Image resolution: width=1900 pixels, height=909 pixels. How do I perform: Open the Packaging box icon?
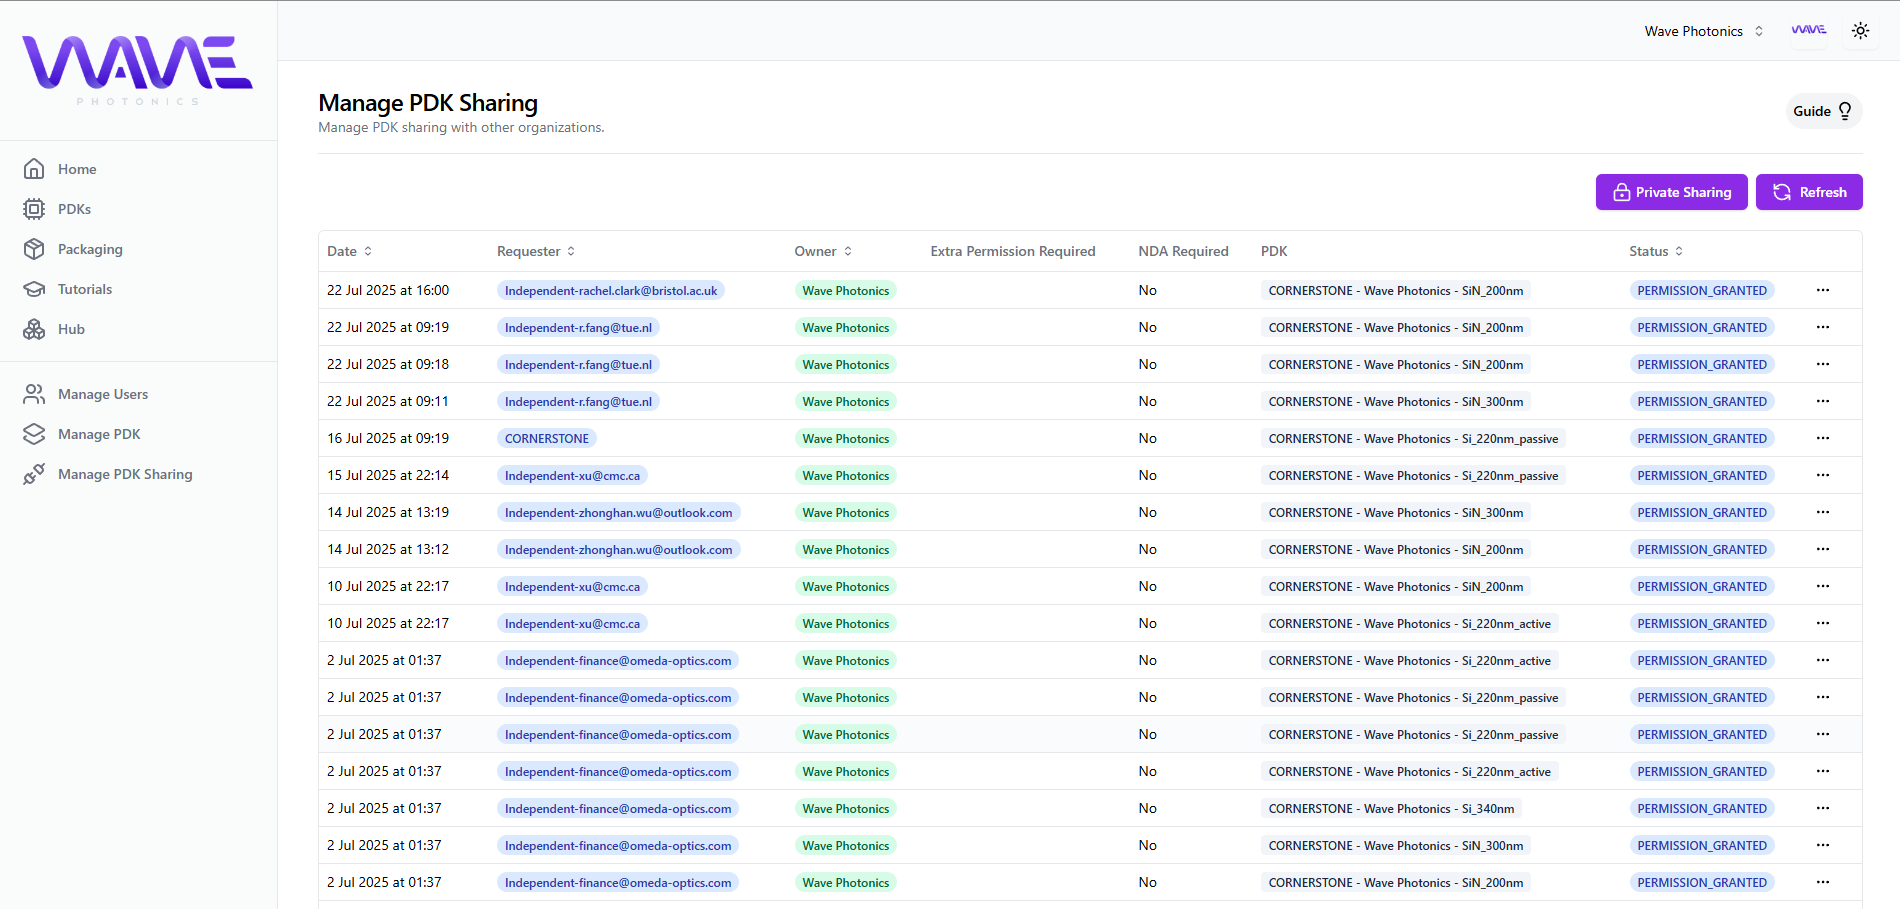(x=34, y=249)
